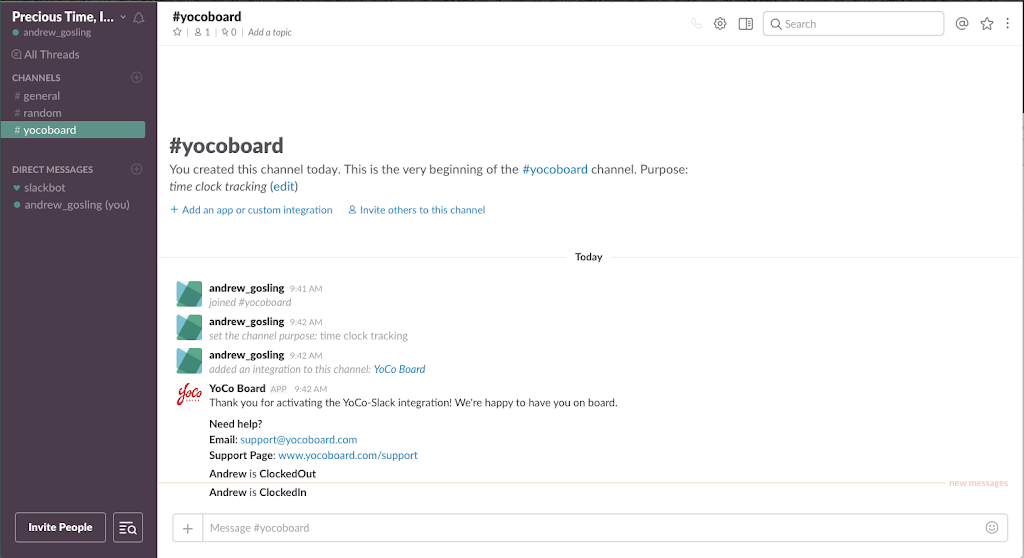Open the YoCo Board integration link

coord(399,369)
